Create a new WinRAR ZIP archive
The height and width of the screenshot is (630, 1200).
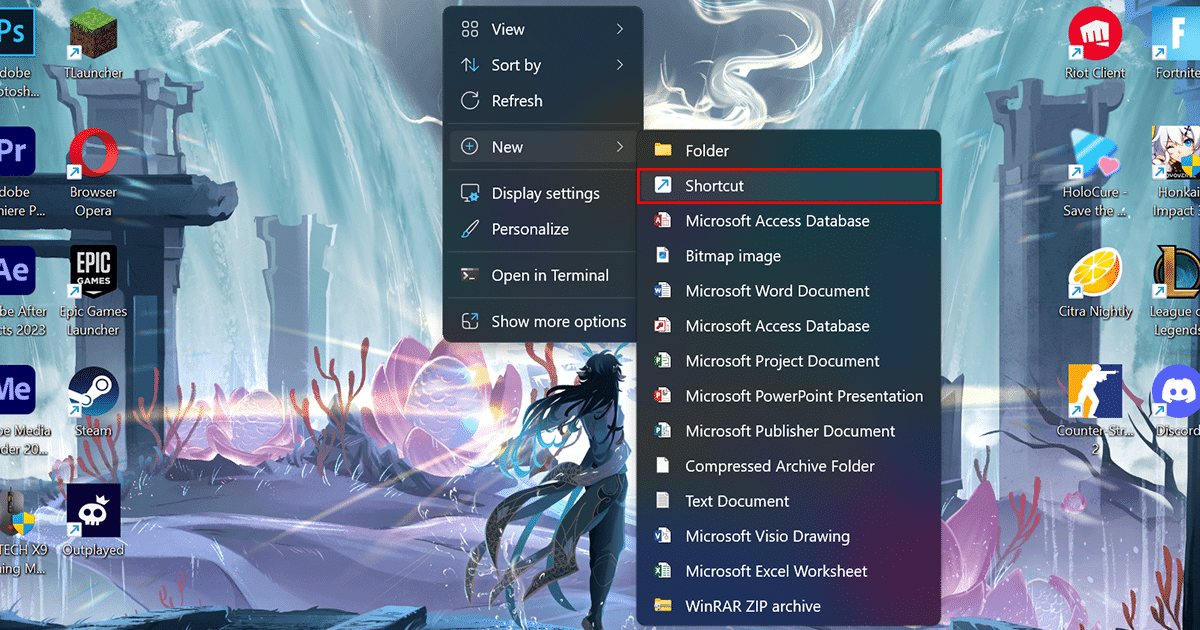tap(789, 606)
